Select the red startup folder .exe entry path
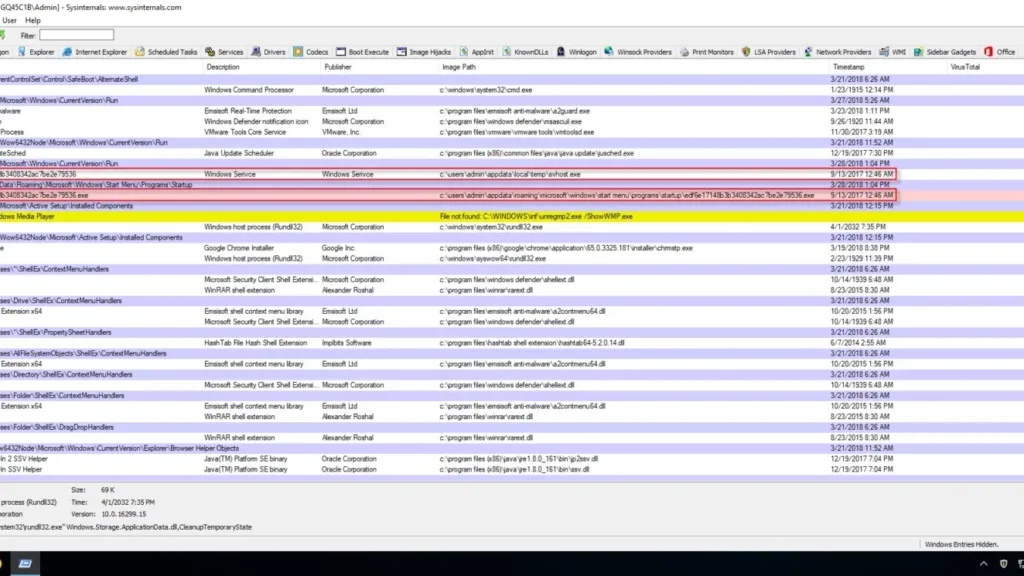This screenshot has height=576, width=1024. [626, 195]
